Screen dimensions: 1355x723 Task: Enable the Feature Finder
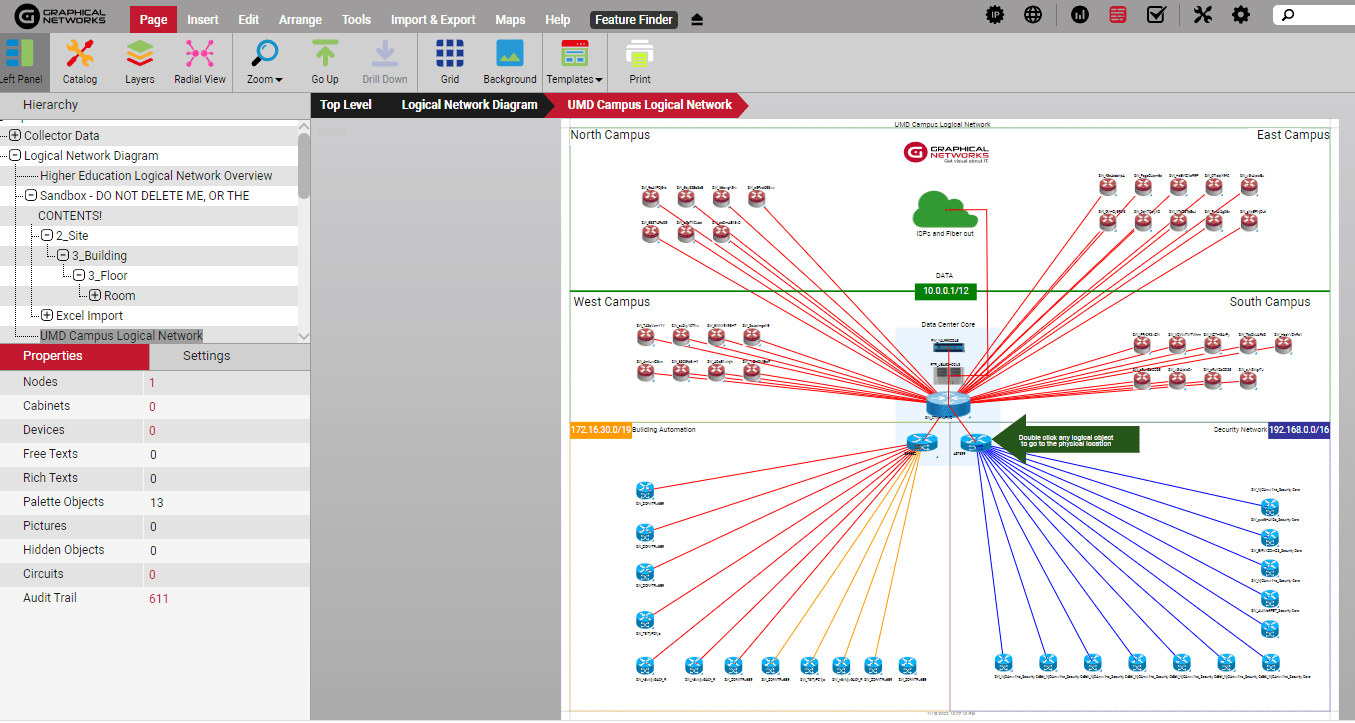click(633, 19)
